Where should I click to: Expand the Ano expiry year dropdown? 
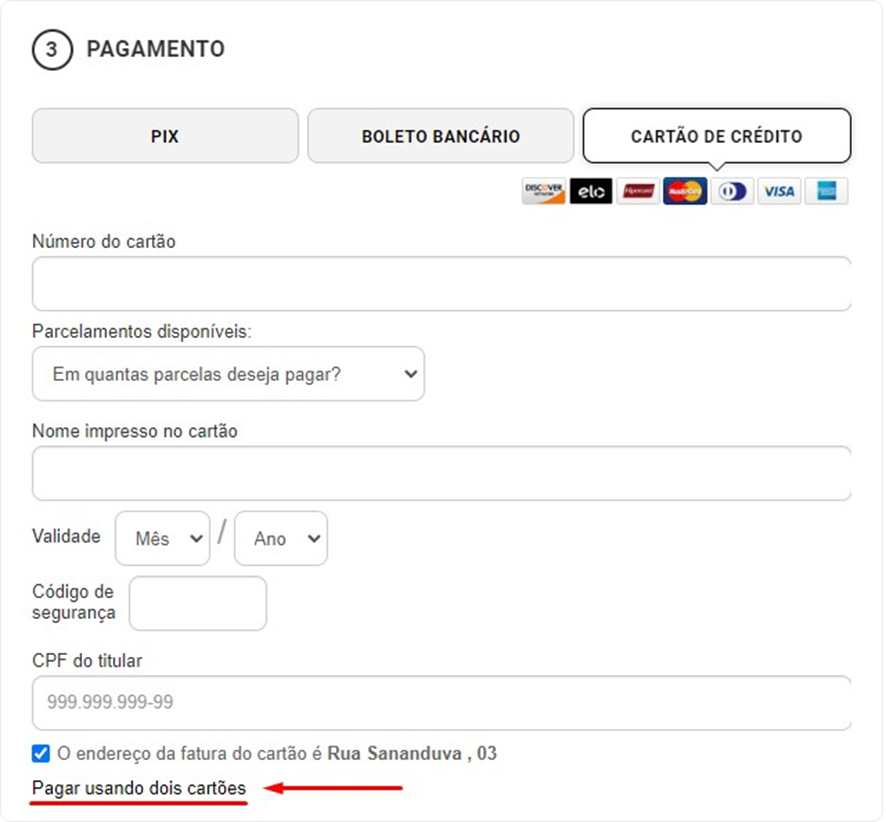[281, 539]
